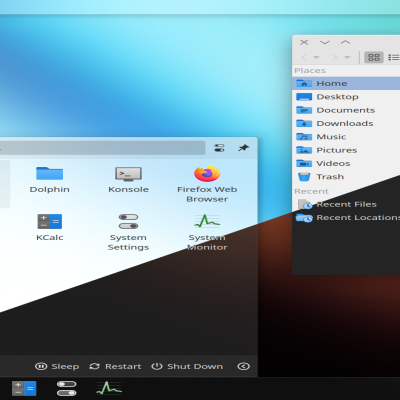The image size is (400, 400).
Task: Click System Monitor icon in taskbar
Action: [x=109, y=388]
